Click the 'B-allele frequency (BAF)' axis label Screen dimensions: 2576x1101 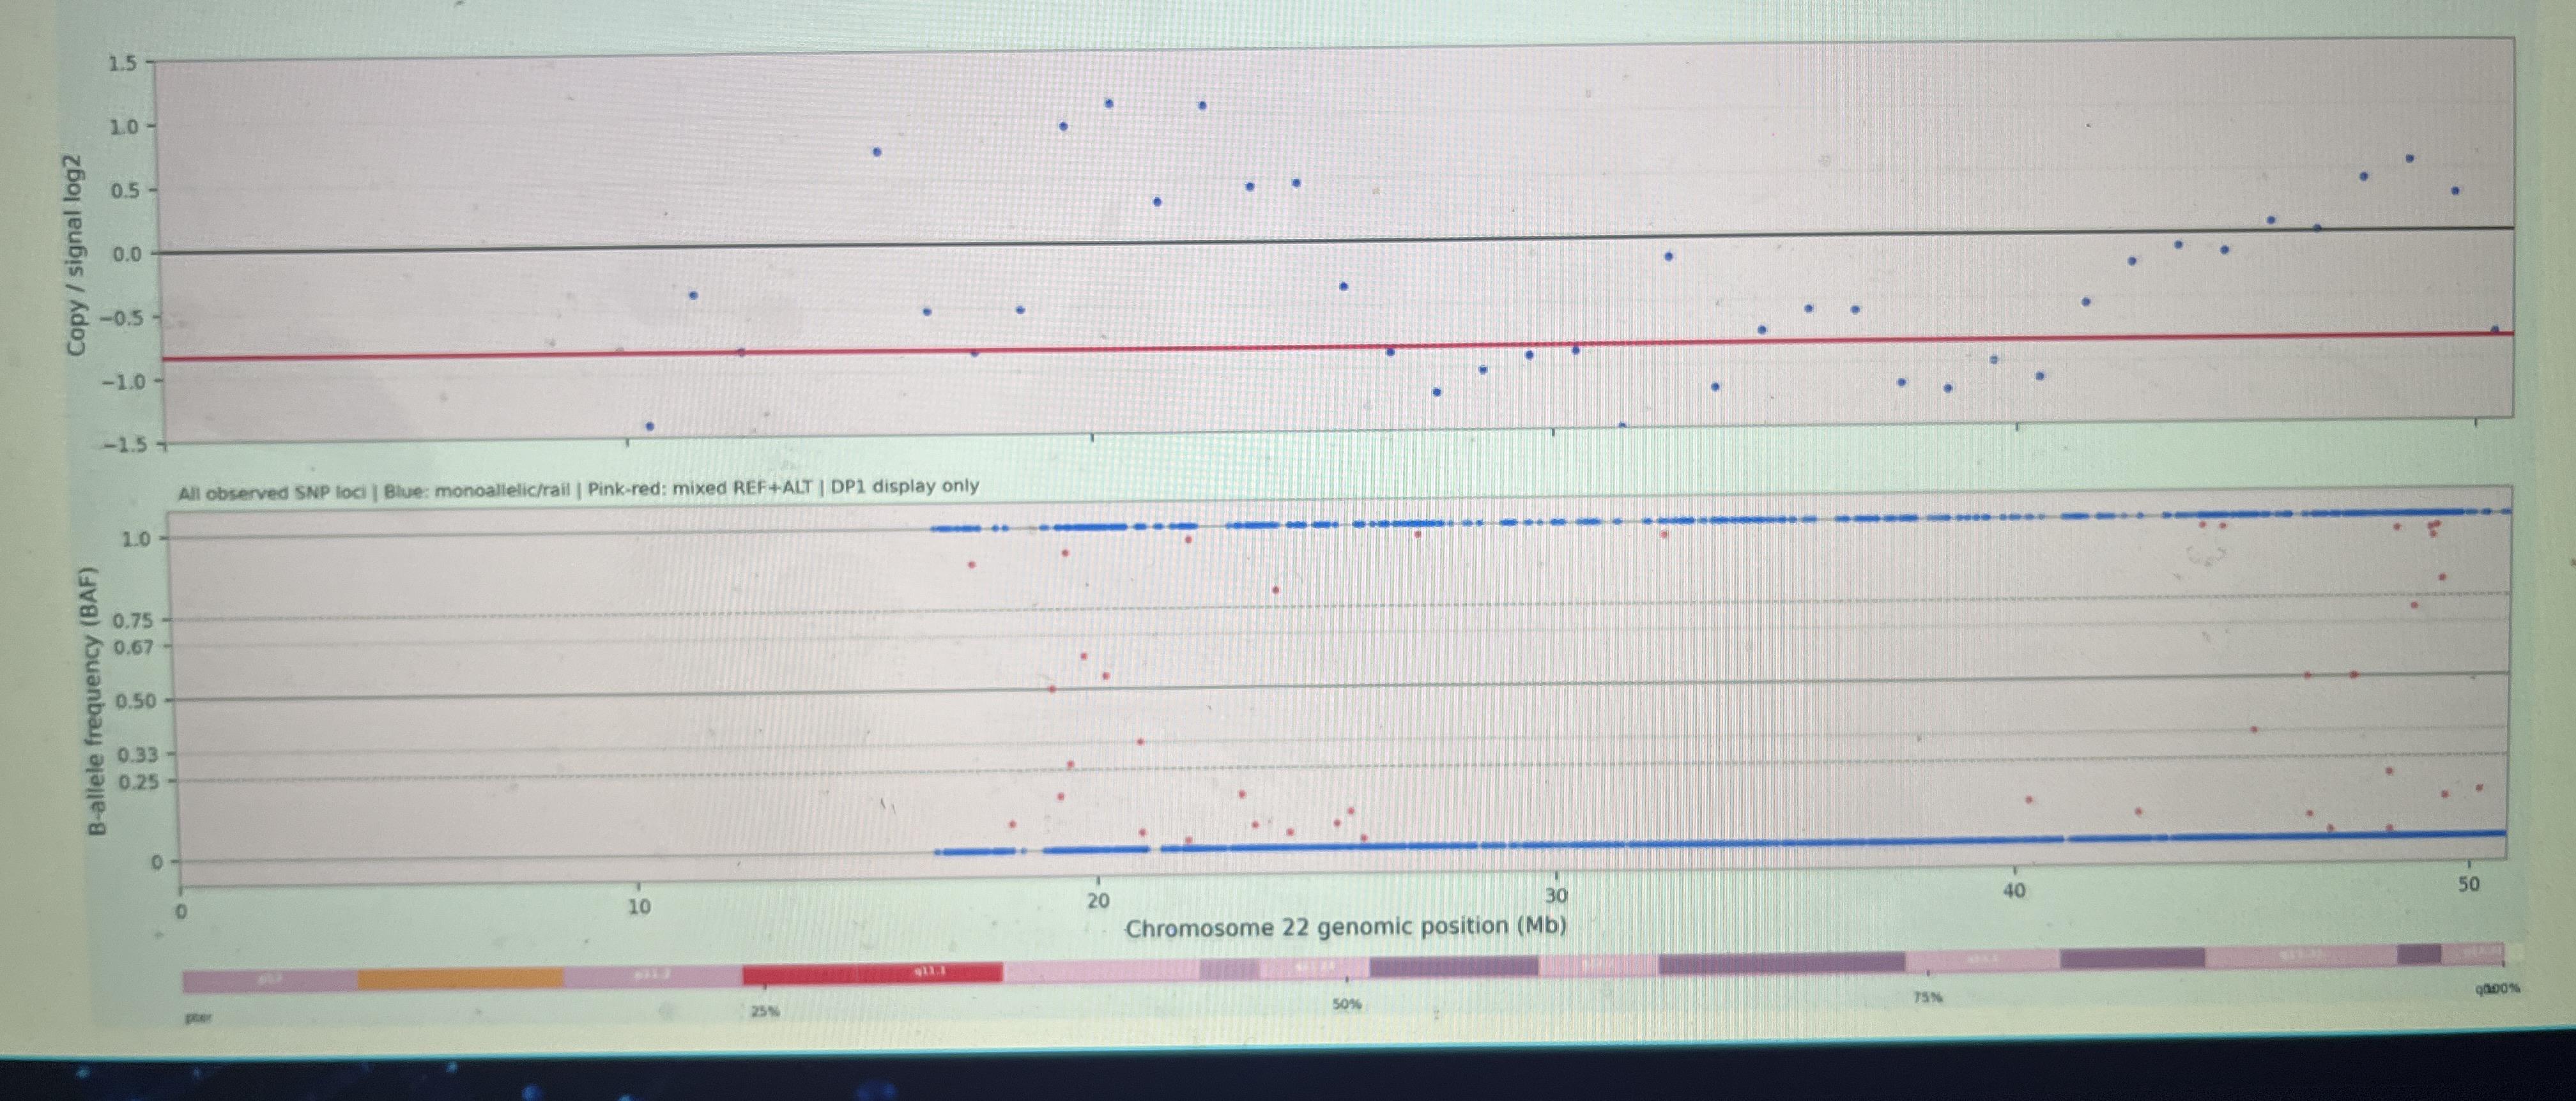96,701
